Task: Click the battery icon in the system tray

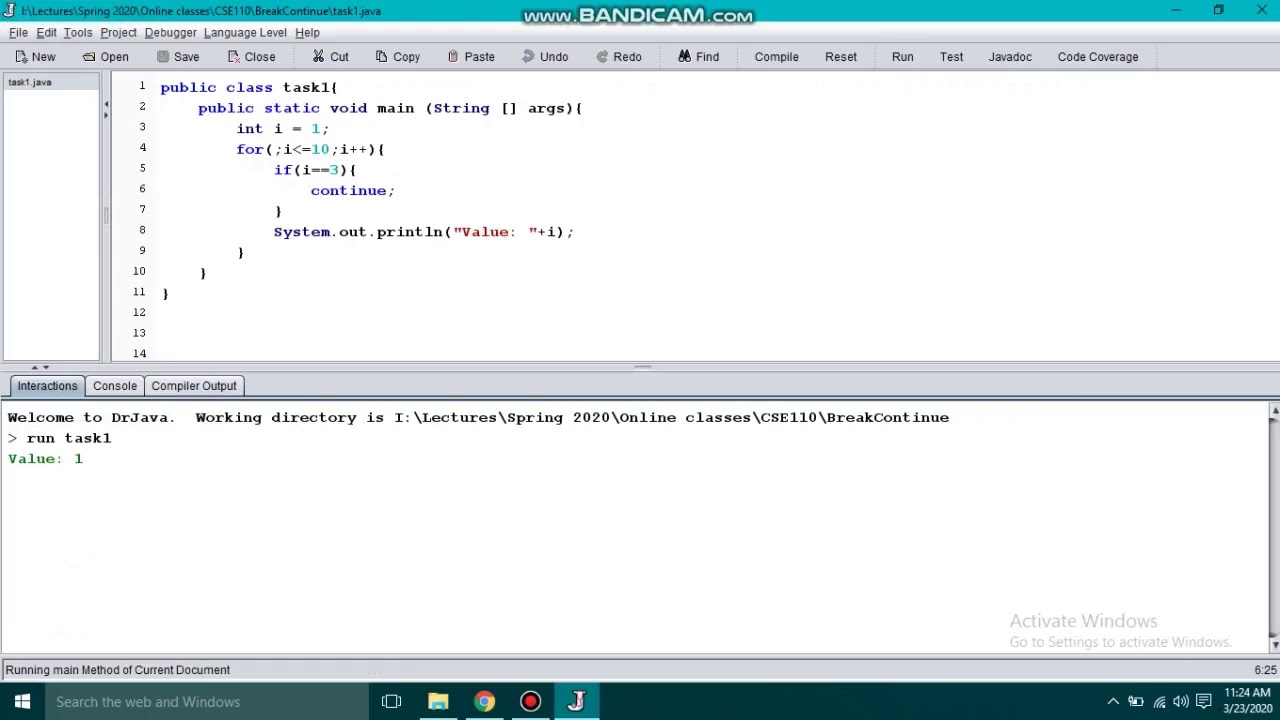Action: click(1136, 702)
